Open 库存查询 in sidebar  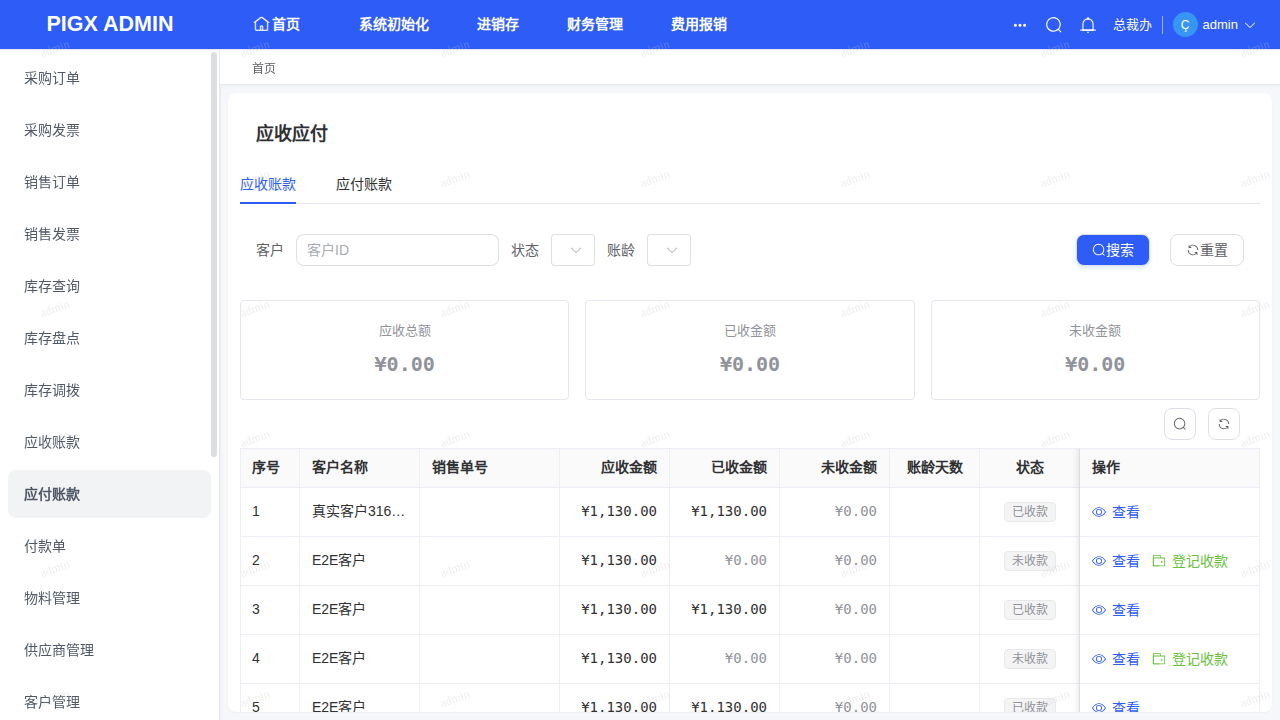point(109,286)
